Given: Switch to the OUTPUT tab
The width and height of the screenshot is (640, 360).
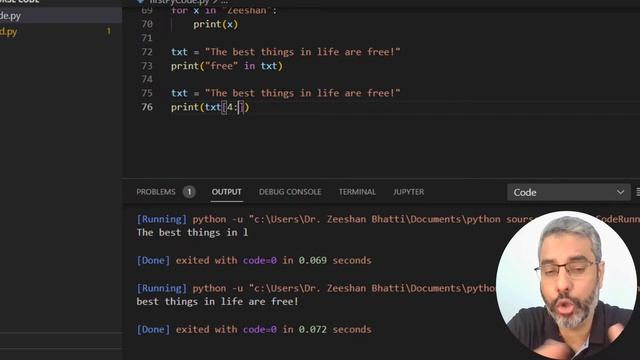Looking at the screenshot, I should click(227, 192).
